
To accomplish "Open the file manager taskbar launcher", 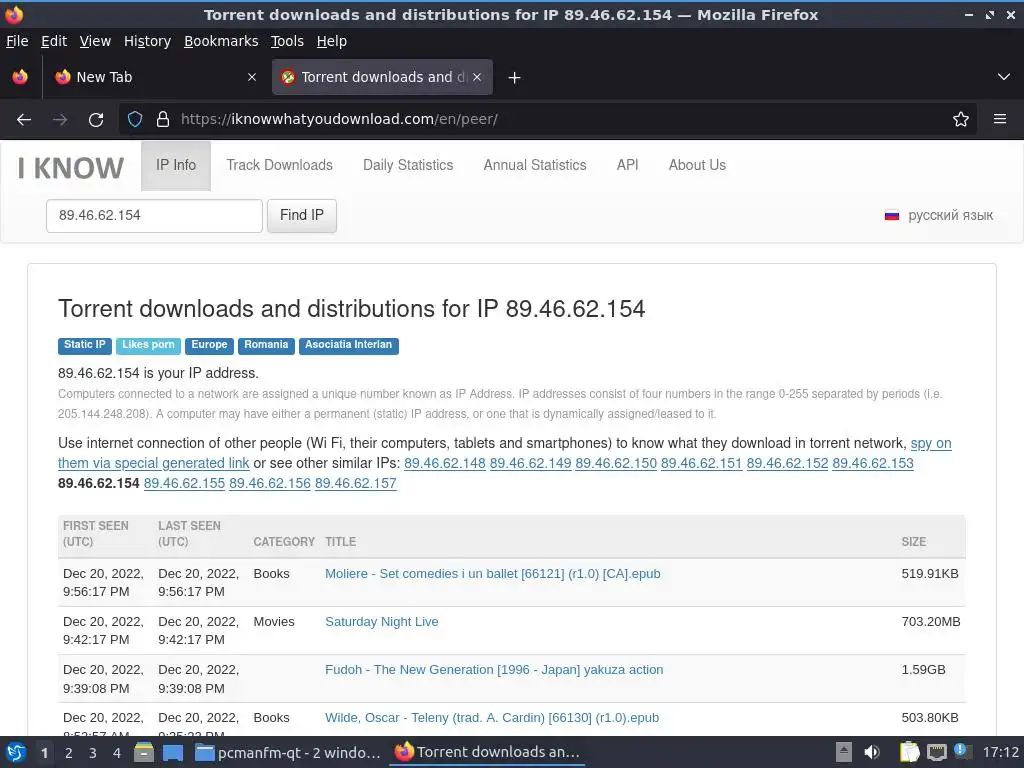I will pos(144,752).
